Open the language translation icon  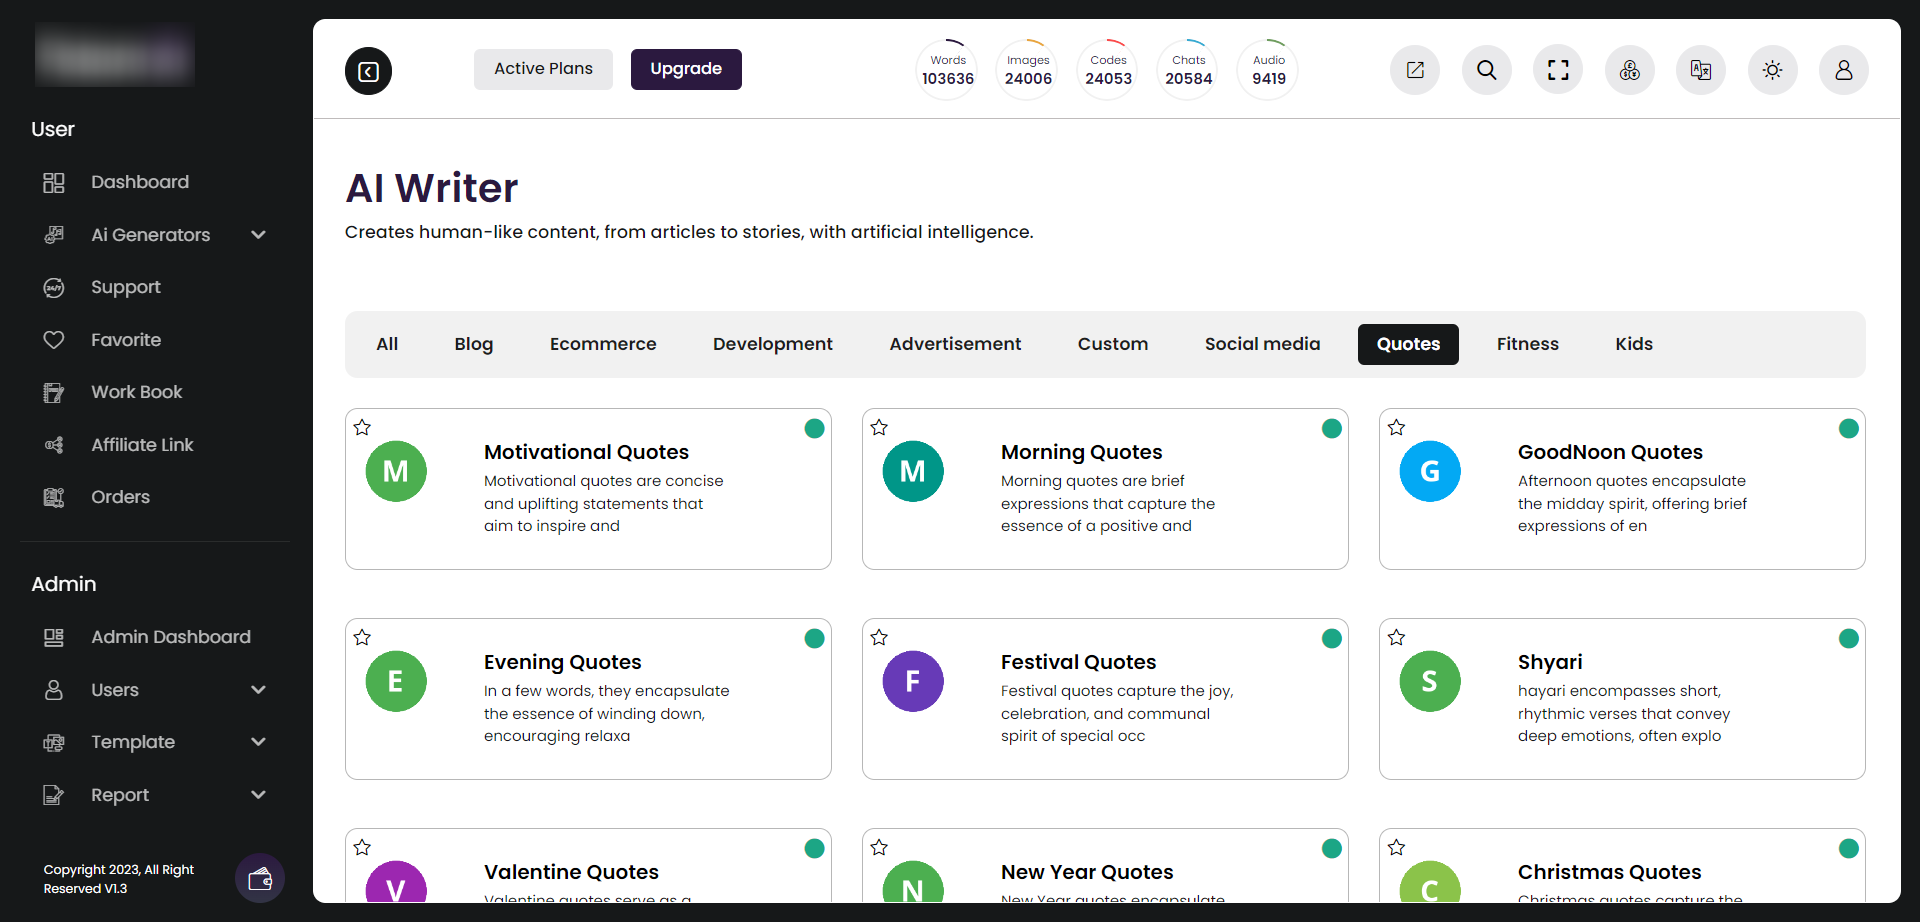[1700, 70]
